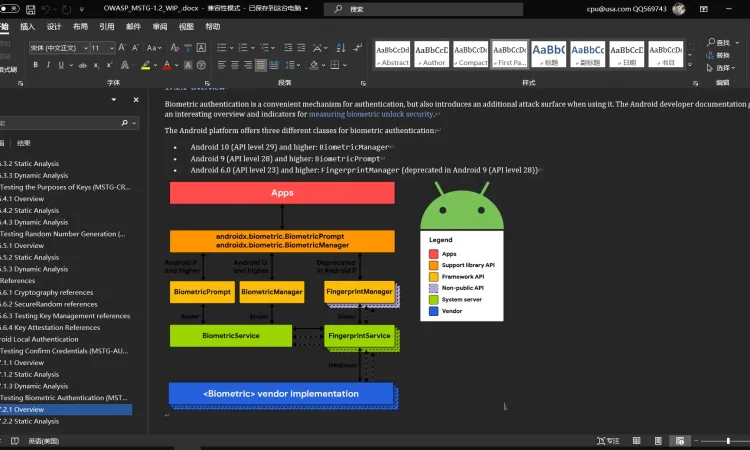Clear all formatting with the eraser A icon
Viewport: 750px width, 450px height.
(x=175, y=47)
